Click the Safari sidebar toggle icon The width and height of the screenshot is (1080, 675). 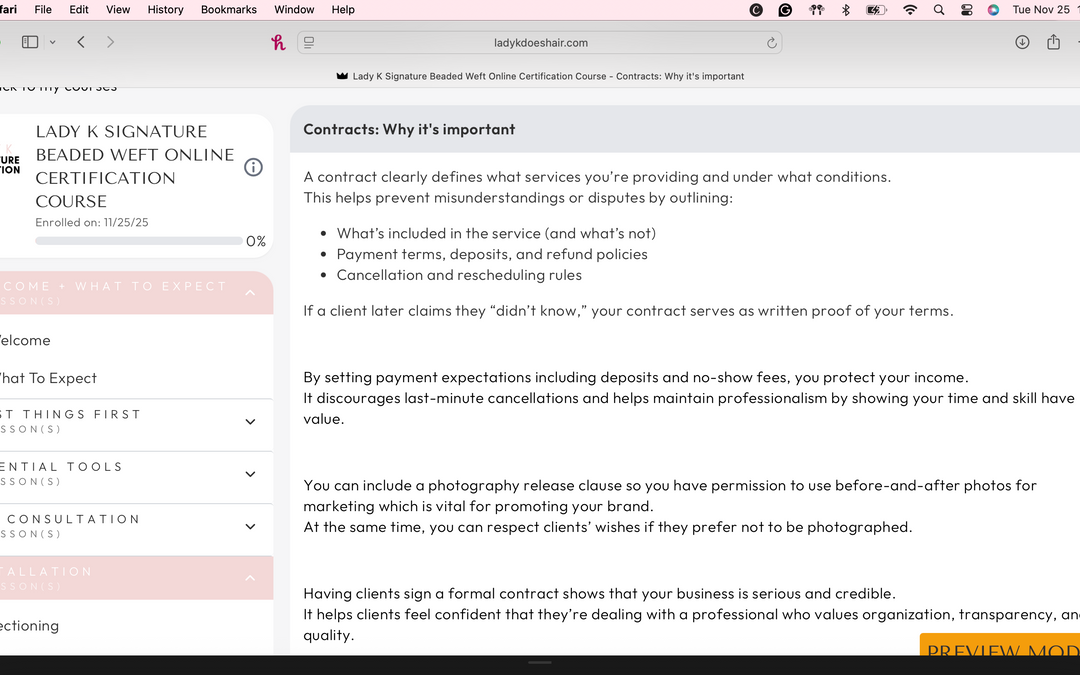[x=30, y=42]
